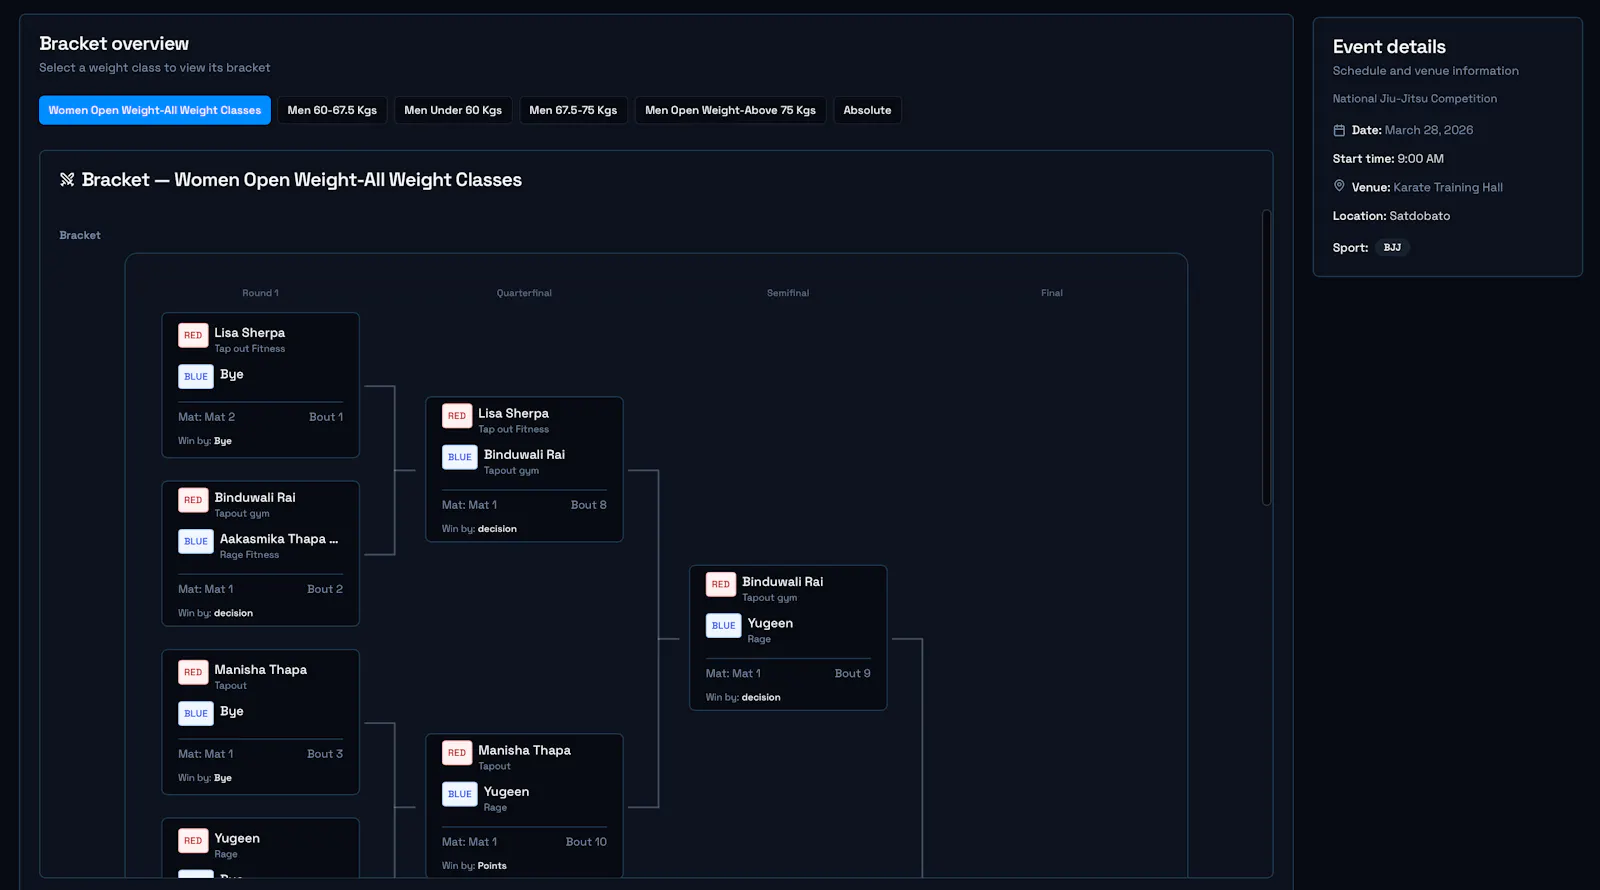Screen dimensions: 1600x890
Task: Click the bracket vertical scrollbar
Action: 1266,357
